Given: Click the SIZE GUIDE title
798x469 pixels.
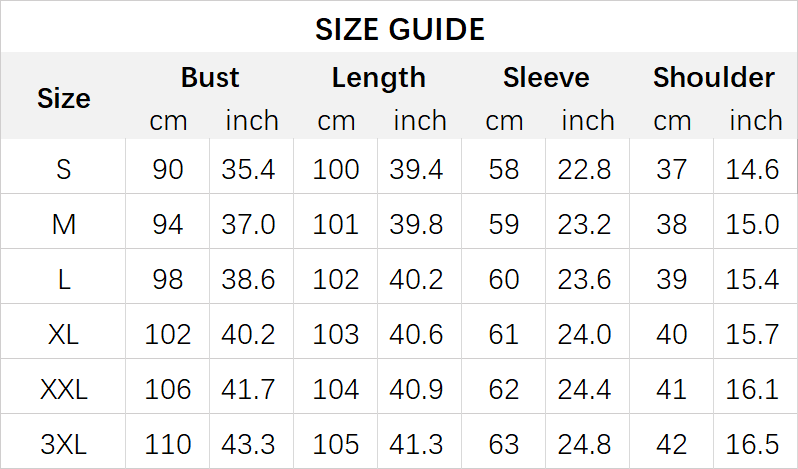Looking at the screenshot, I should pyautogui.click(x=399, y=29).
